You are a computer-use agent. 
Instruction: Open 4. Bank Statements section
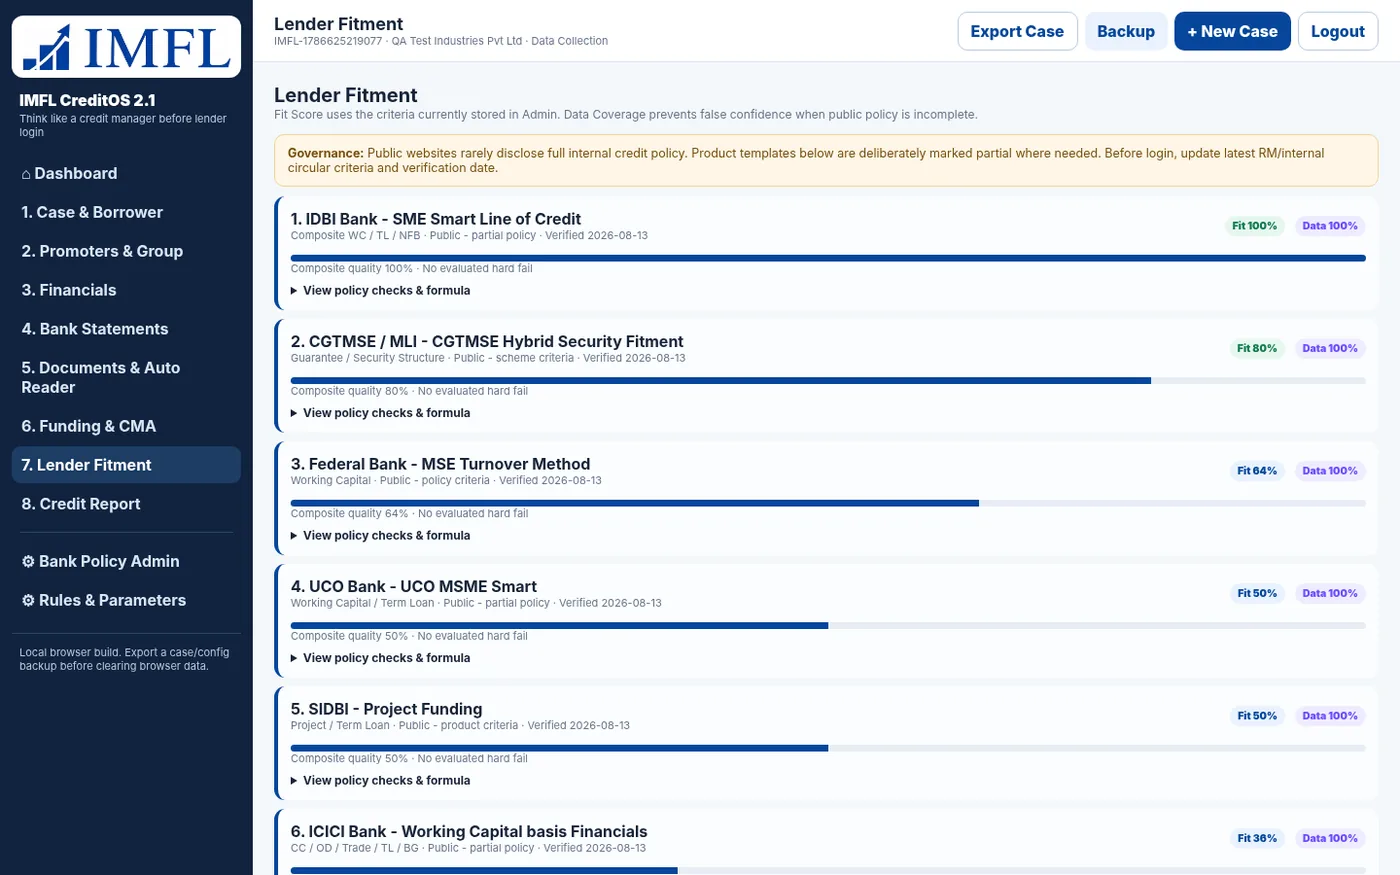[126, 329]
